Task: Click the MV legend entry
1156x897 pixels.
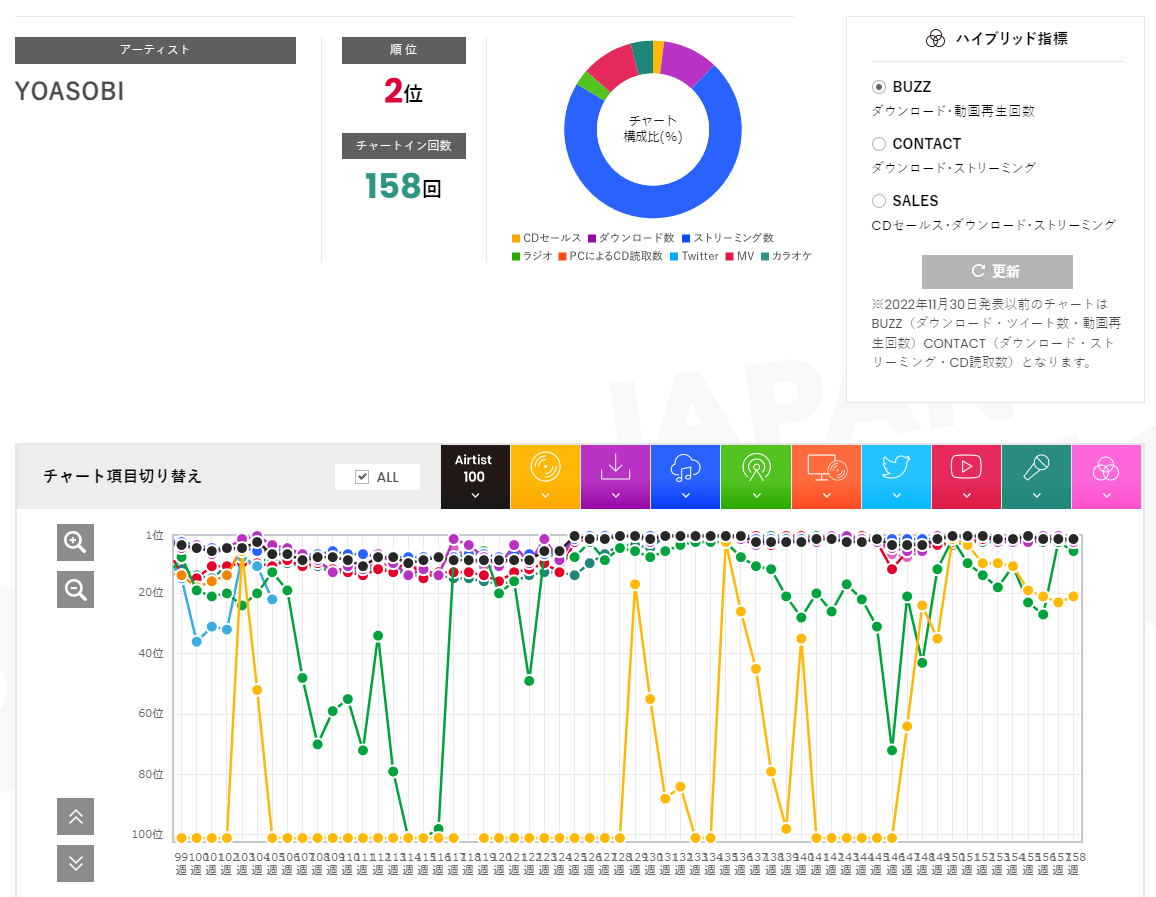Action: click(x=740, y=256)
